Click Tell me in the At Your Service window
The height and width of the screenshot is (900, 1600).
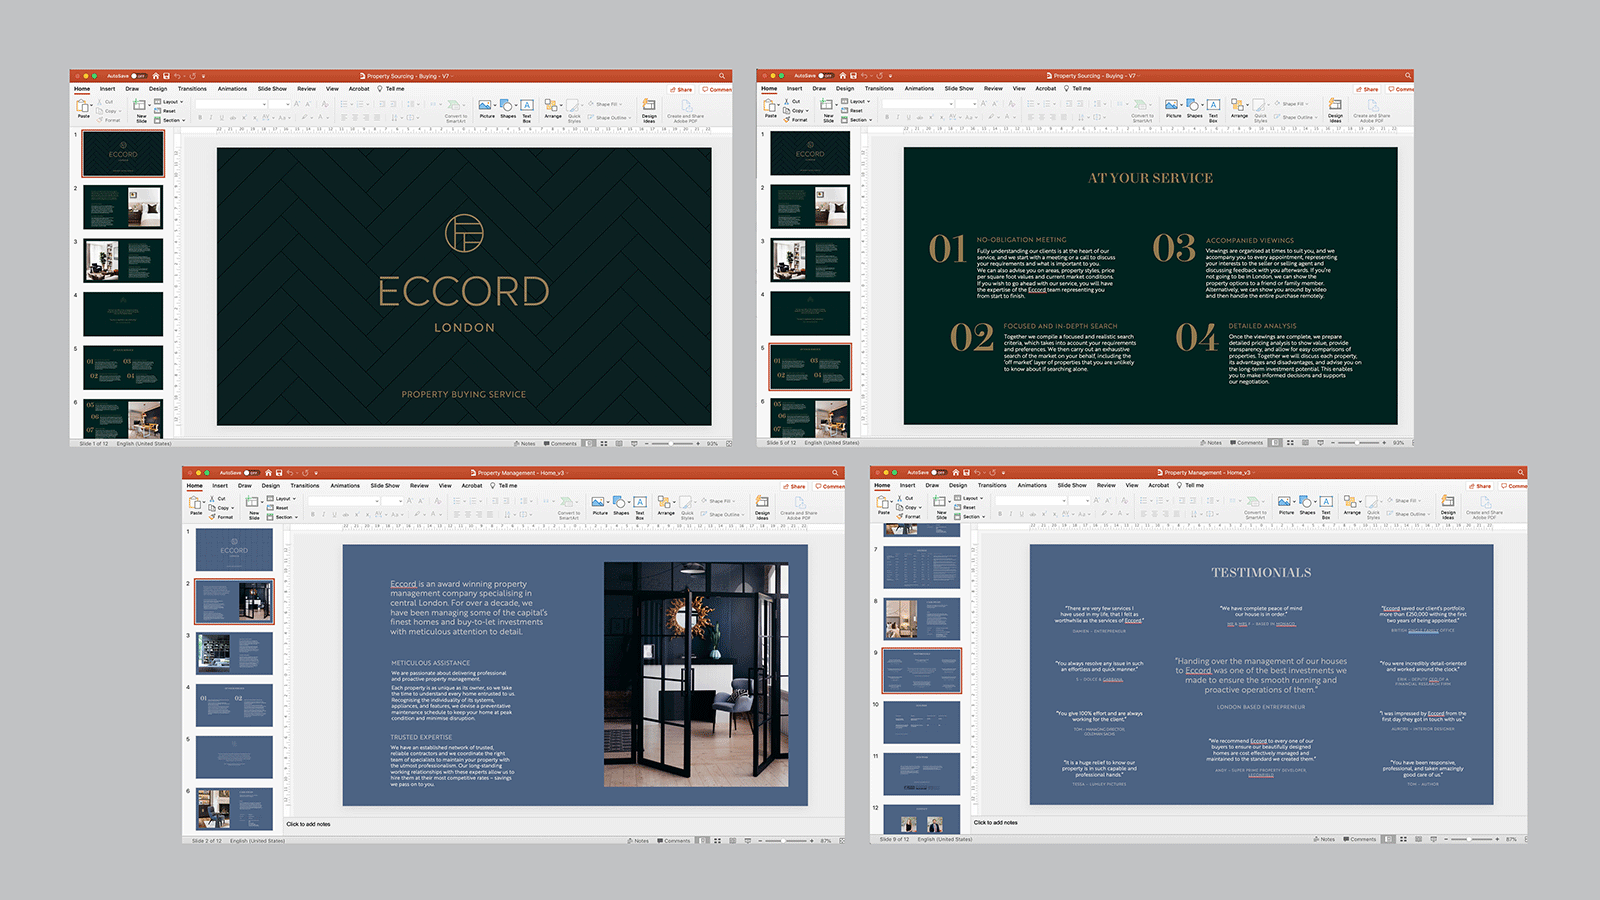click(x=1078, y=88)
